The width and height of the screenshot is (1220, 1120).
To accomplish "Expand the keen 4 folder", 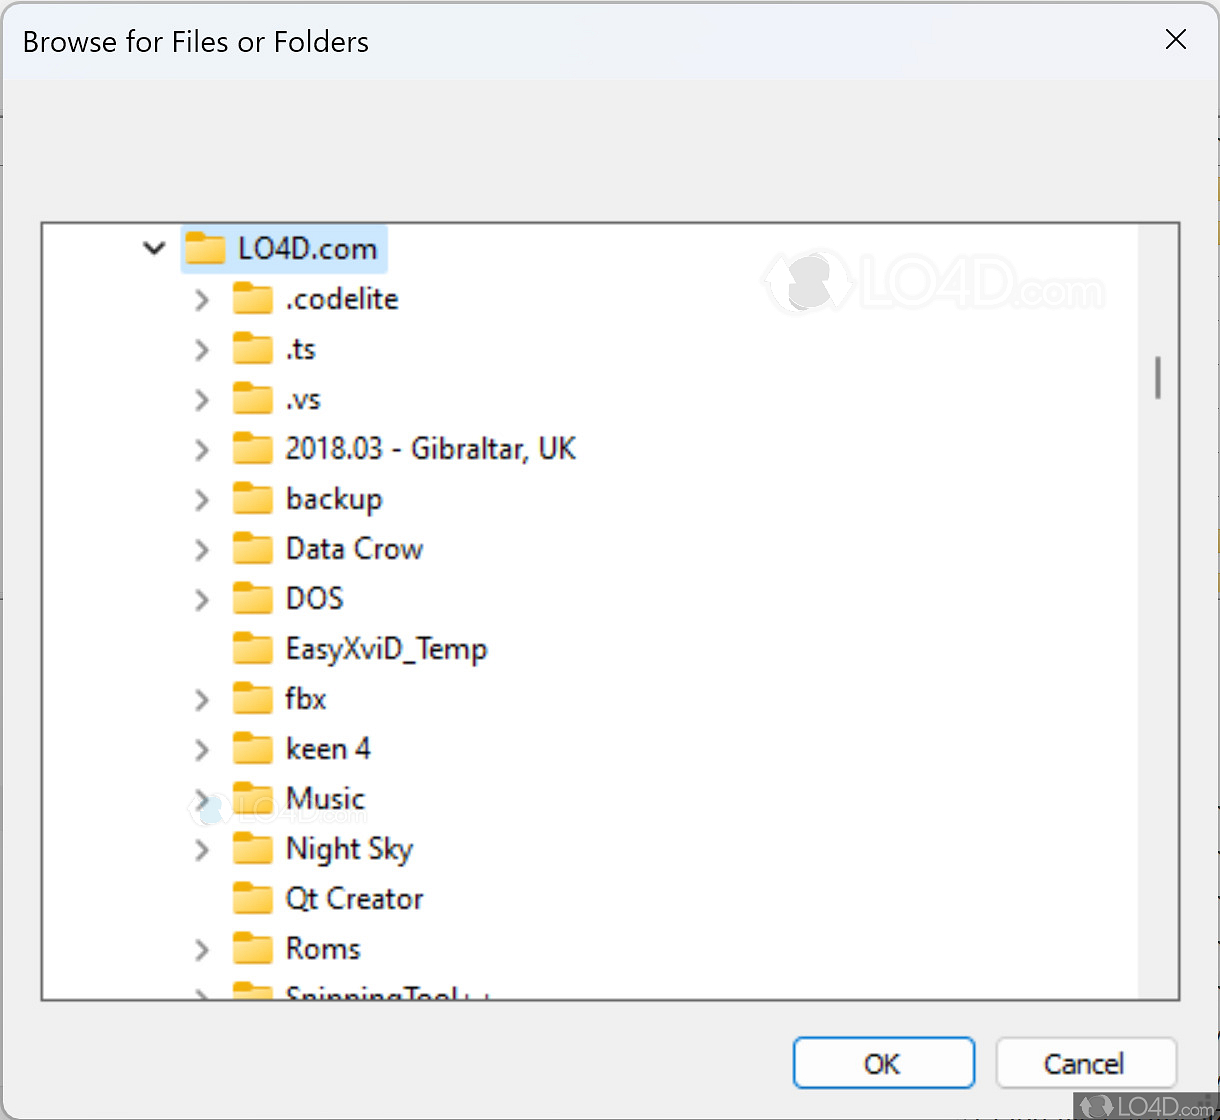I will 202,749.
